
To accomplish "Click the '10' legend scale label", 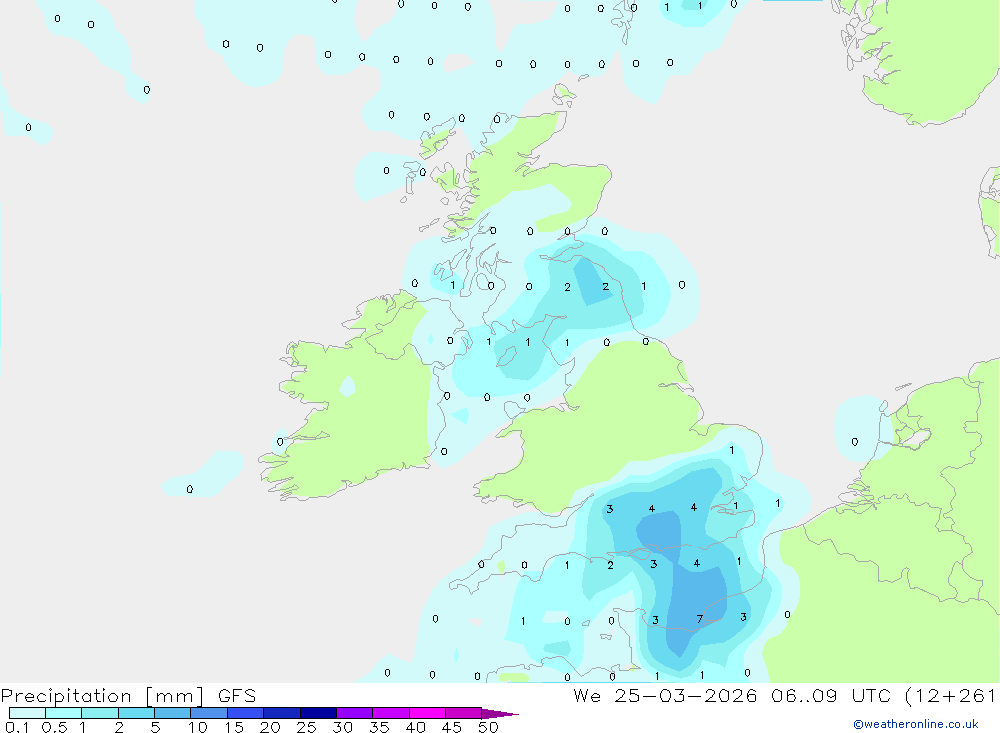I will (198, 727).
